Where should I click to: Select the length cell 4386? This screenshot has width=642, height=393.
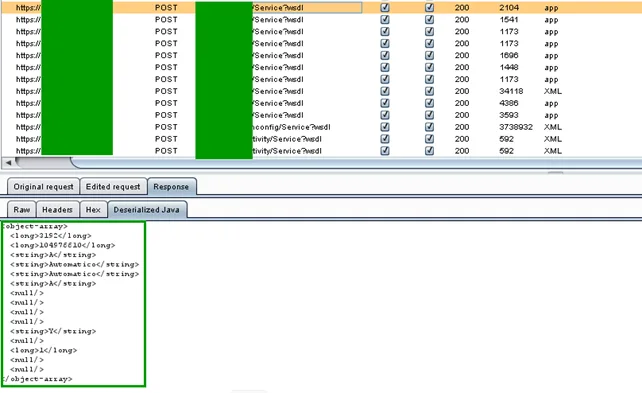pos(509,103)
